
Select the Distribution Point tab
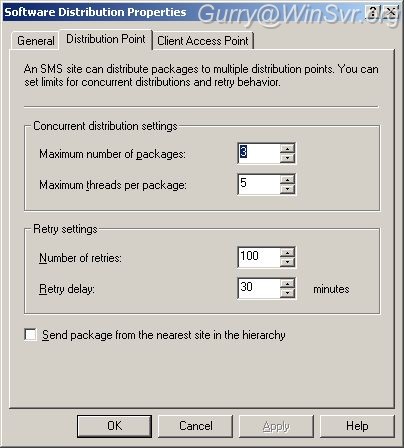tap(106, 39)
